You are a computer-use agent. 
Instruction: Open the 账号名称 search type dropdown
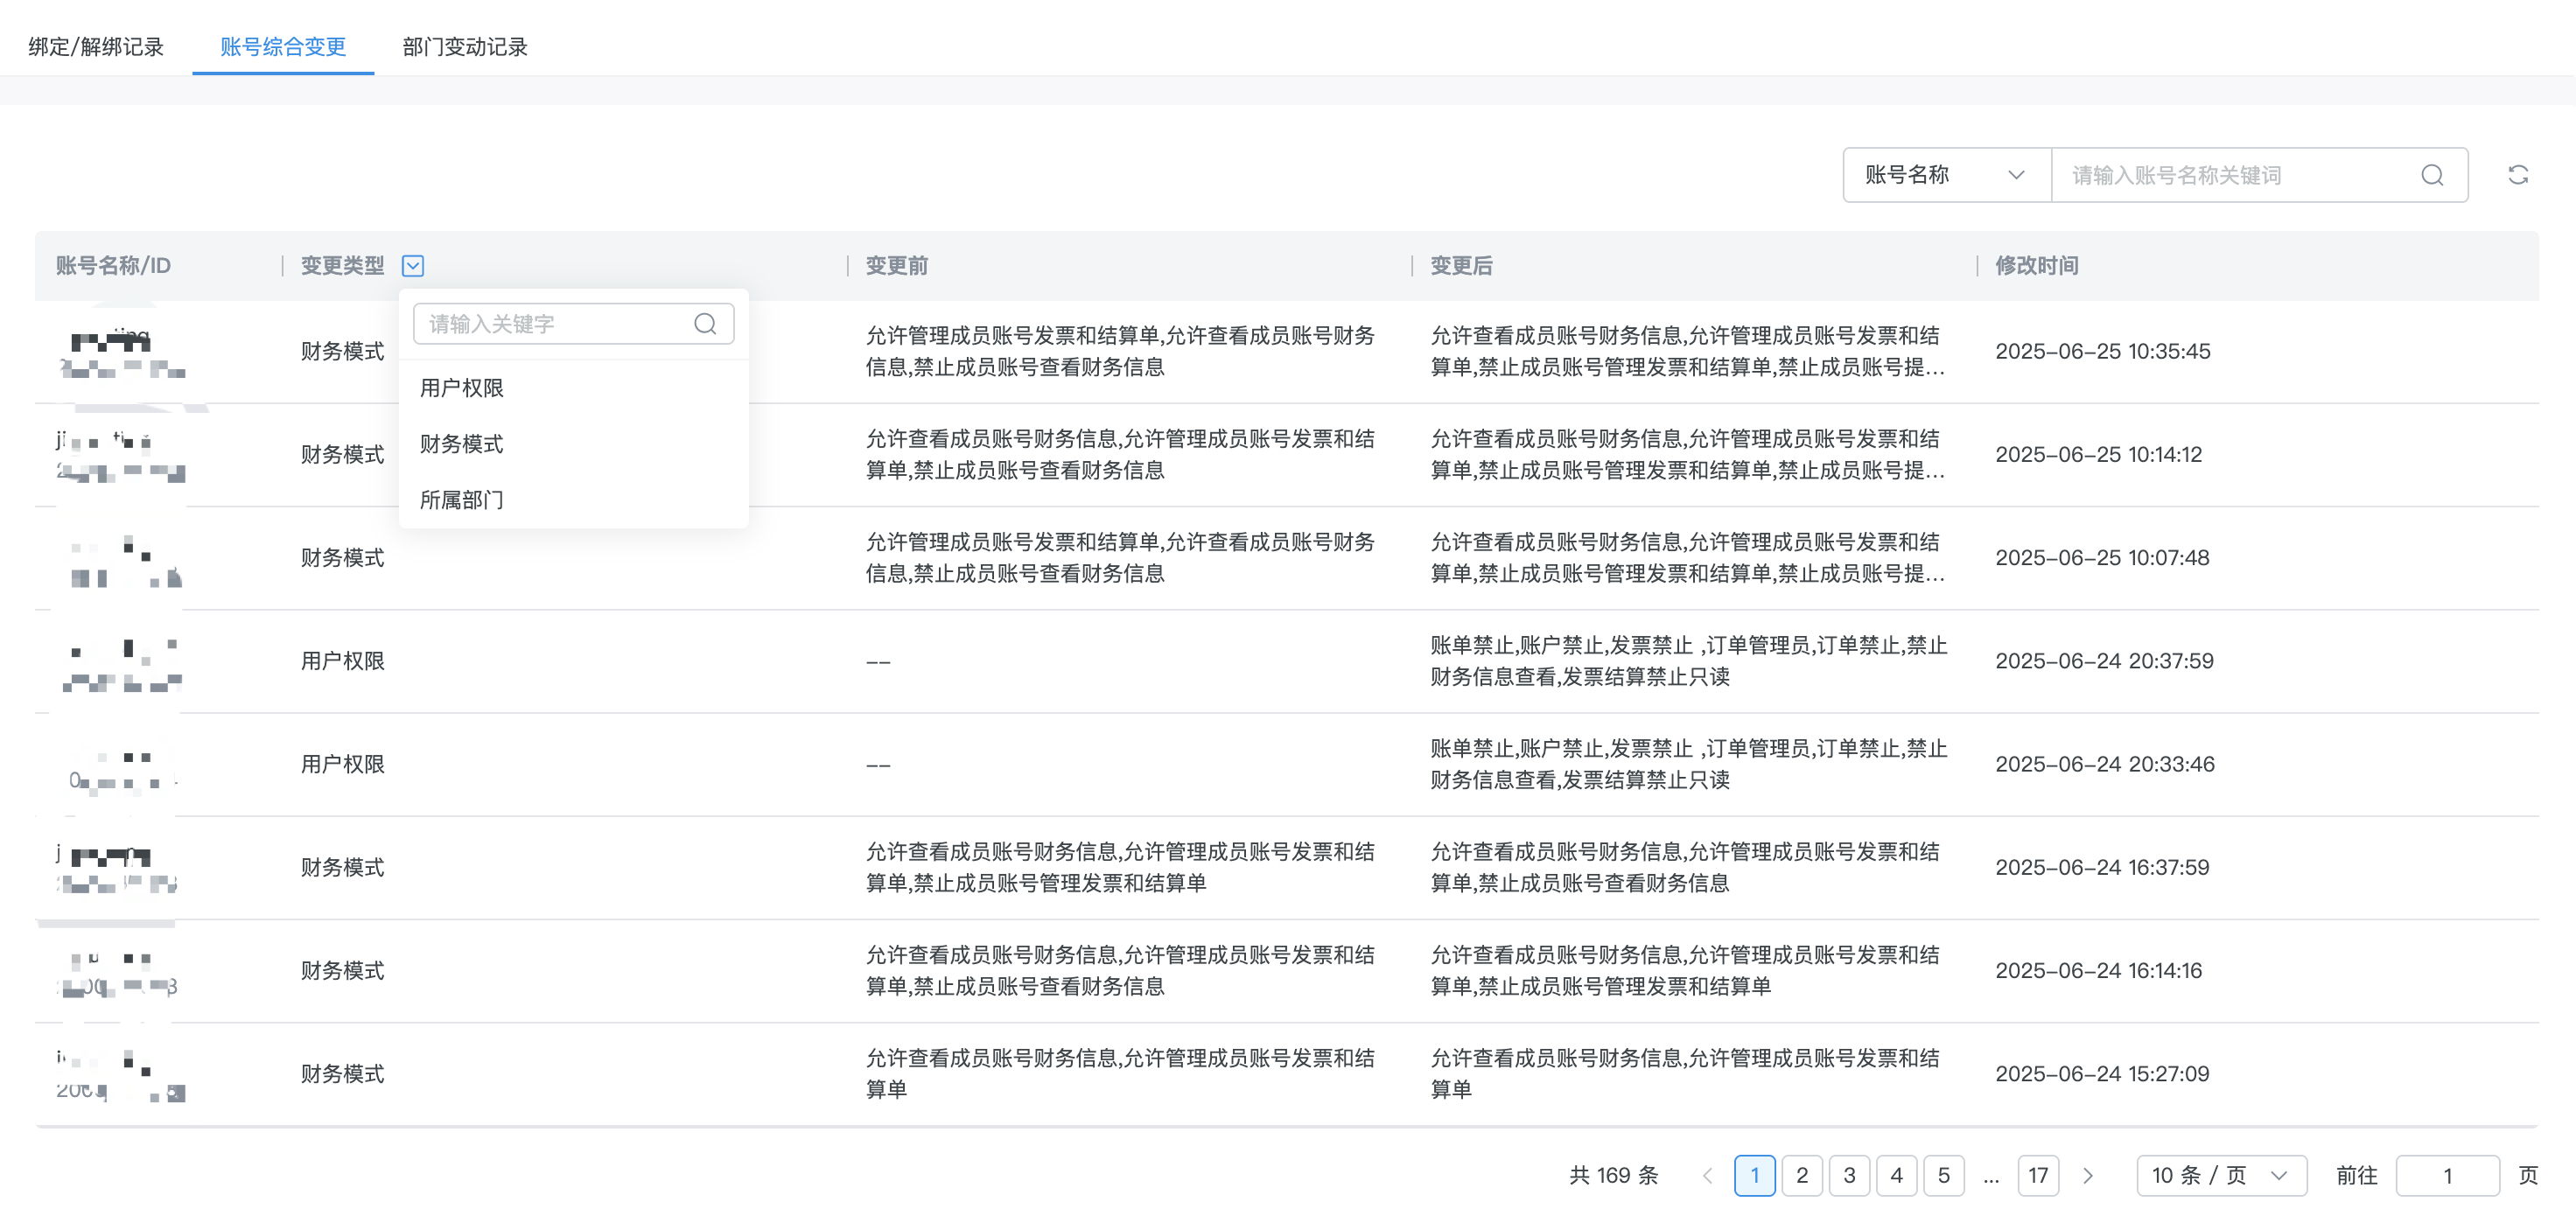pyautogui.click(x=1945, y=175)
